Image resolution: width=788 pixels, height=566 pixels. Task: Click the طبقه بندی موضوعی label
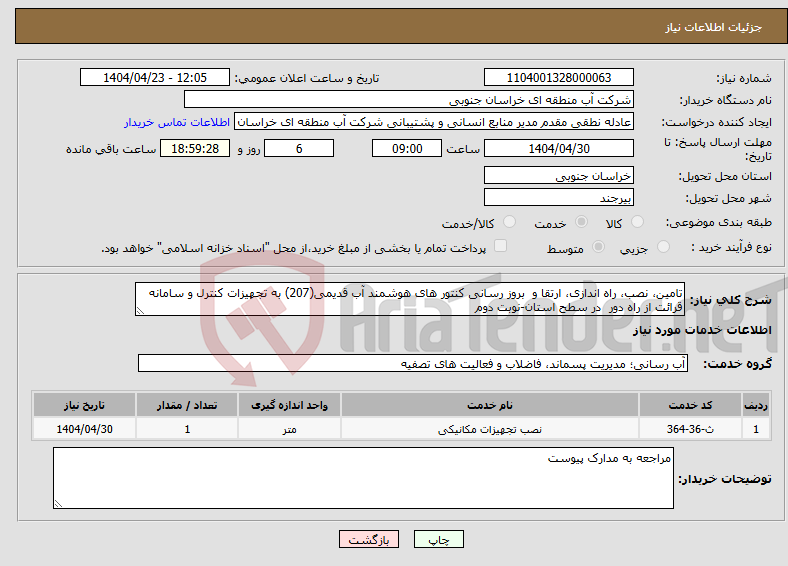pyautogui.click(x=719, y=222)
